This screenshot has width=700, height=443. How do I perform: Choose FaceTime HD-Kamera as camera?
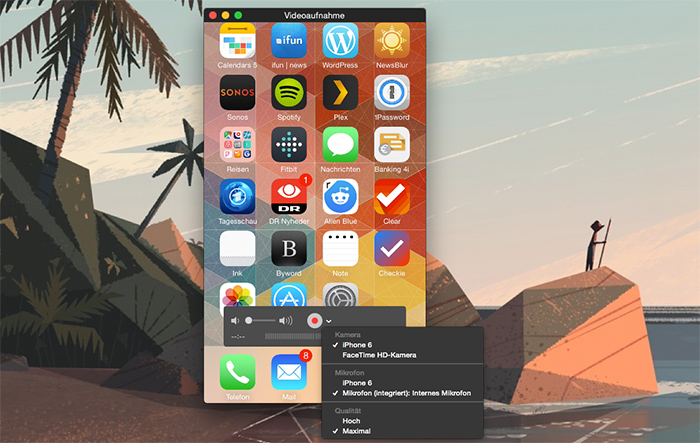click(x=379, y=355)
